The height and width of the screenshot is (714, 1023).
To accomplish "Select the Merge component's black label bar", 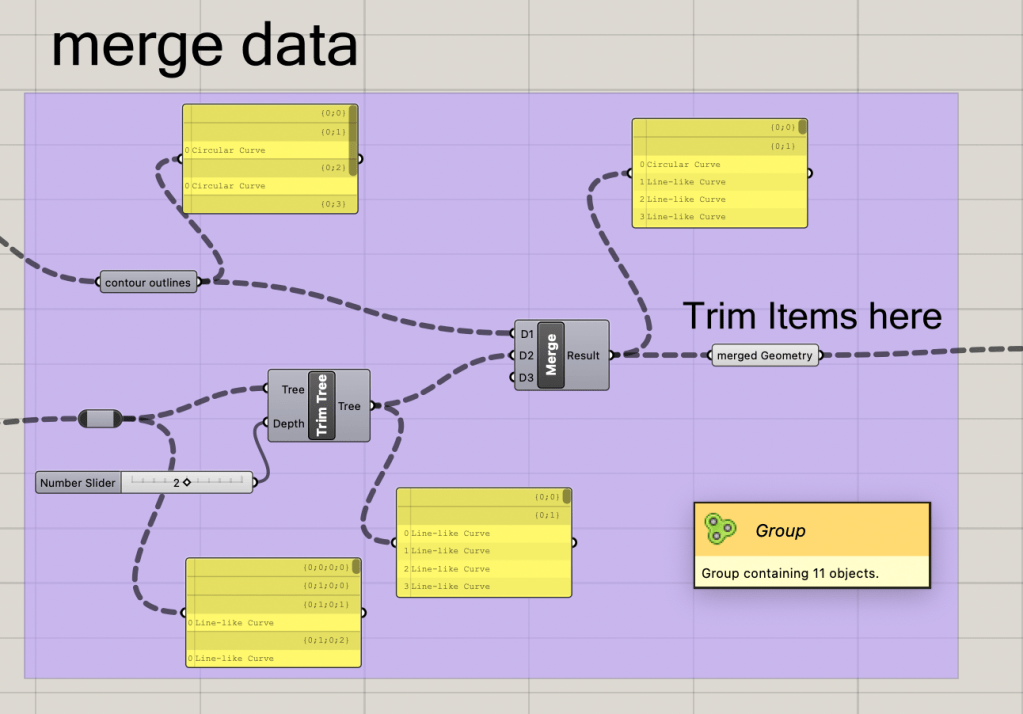I will pyautogui.click(x=551, y=355).
